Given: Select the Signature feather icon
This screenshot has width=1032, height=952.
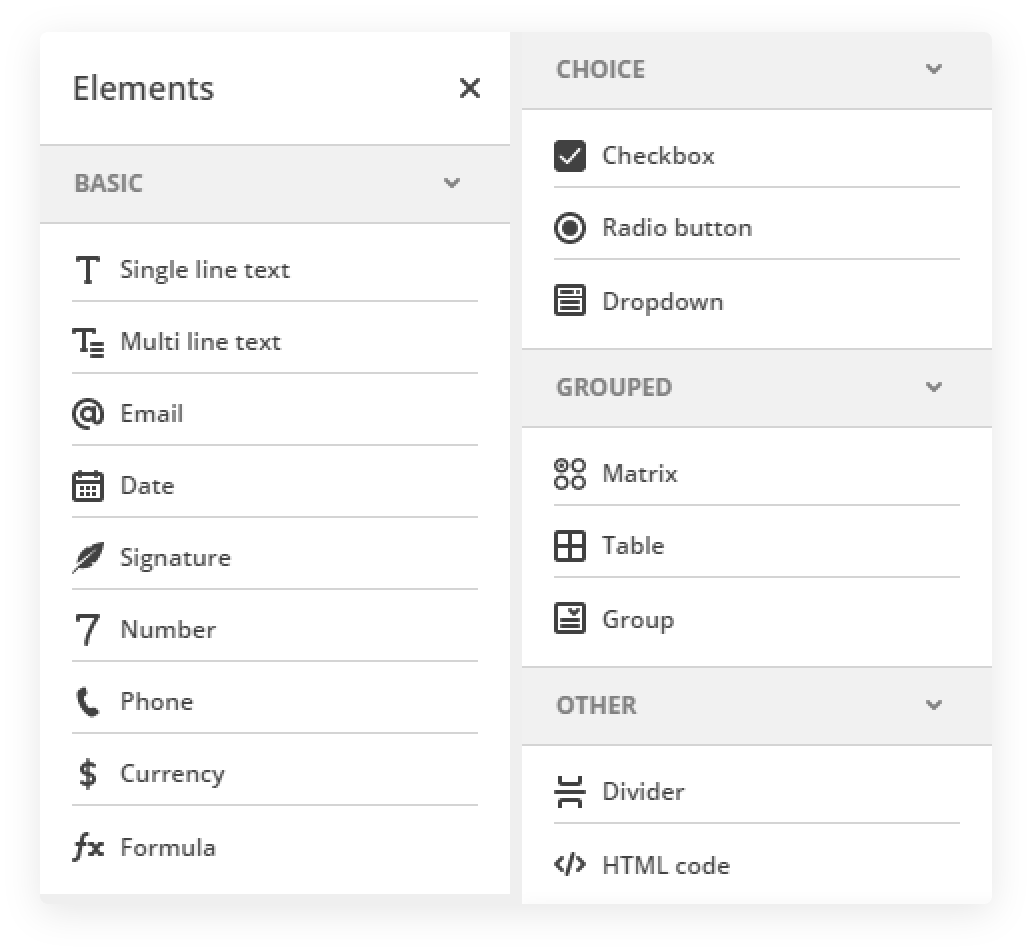Looking at the screenshot, I should click(88, 558).
